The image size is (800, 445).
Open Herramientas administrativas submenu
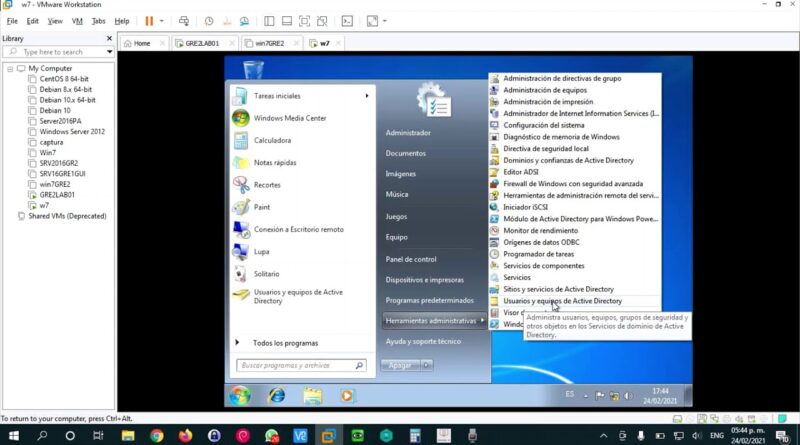pyautogui.click(x=434, y=320)
